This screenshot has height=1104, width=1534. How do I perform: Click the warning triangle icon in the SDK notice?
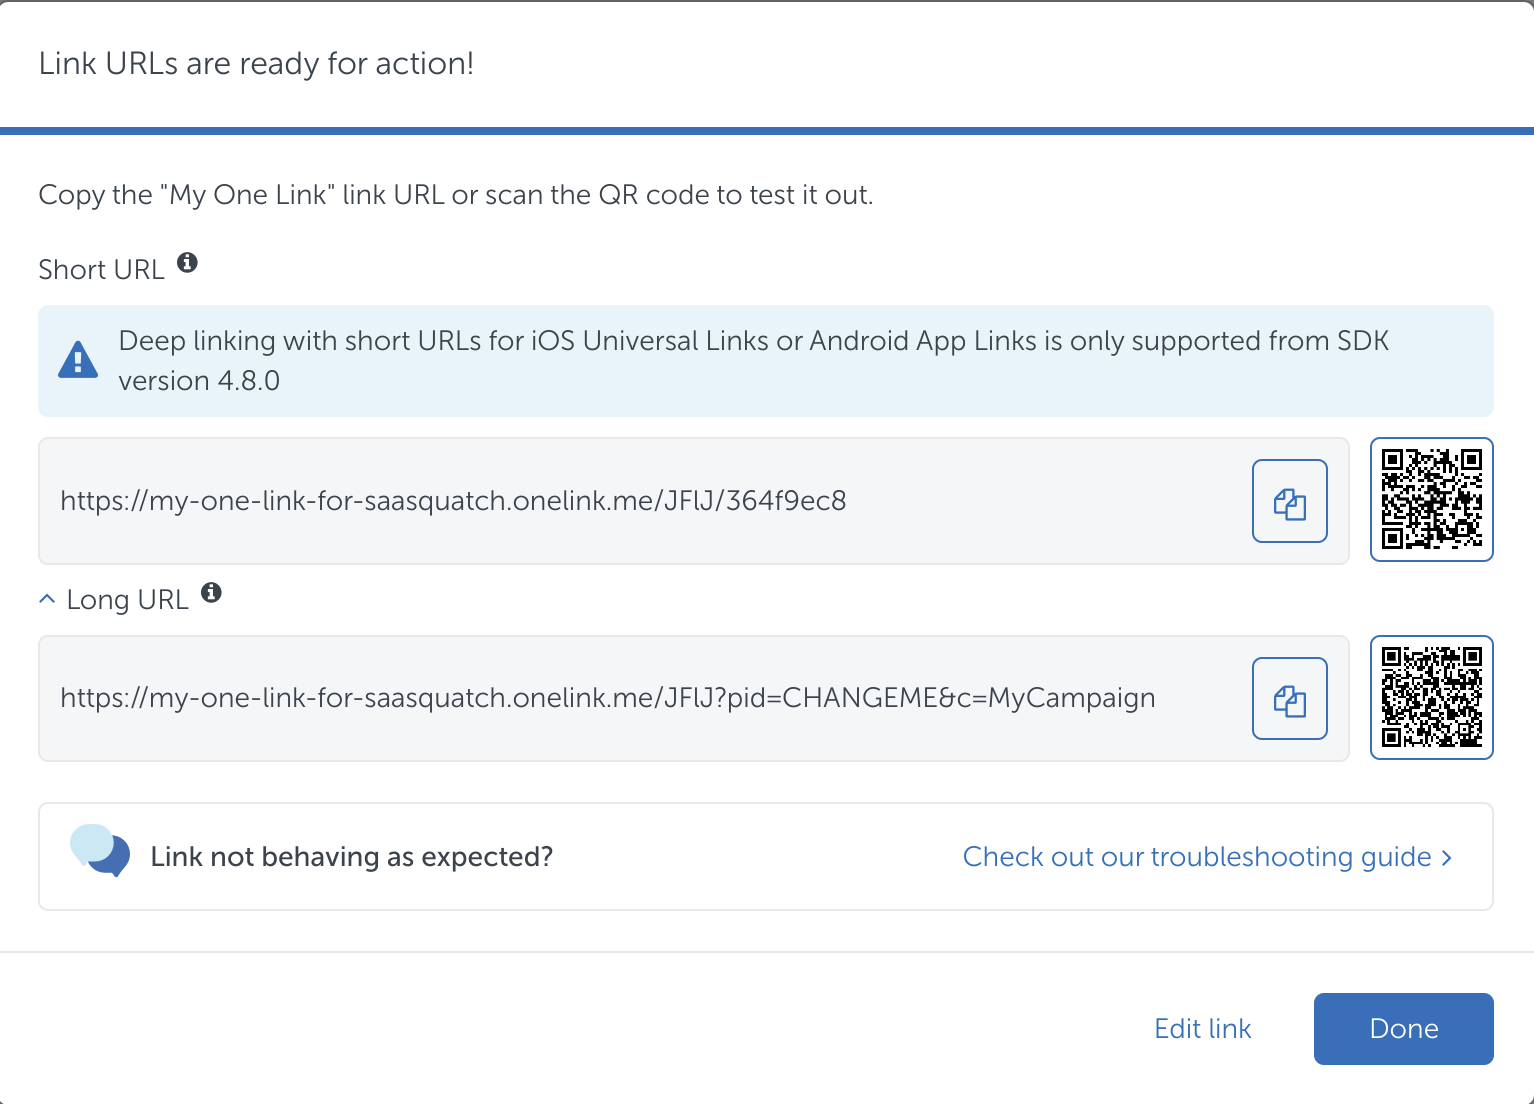(x=78, y=360)
